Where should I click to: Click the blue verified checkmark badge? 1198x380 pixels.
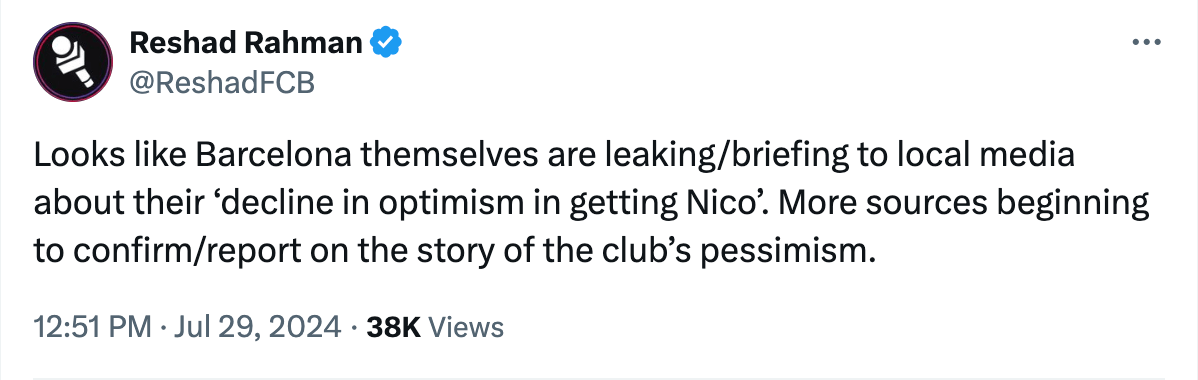pyautogui.click(x=387, y=44)
